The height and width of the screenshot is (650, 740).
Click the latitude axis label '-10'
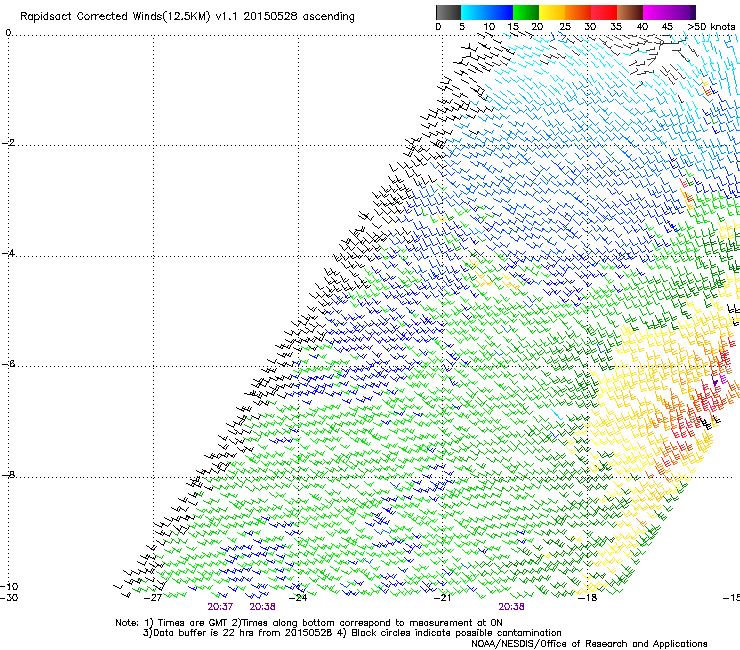click(x=9, y=586)
